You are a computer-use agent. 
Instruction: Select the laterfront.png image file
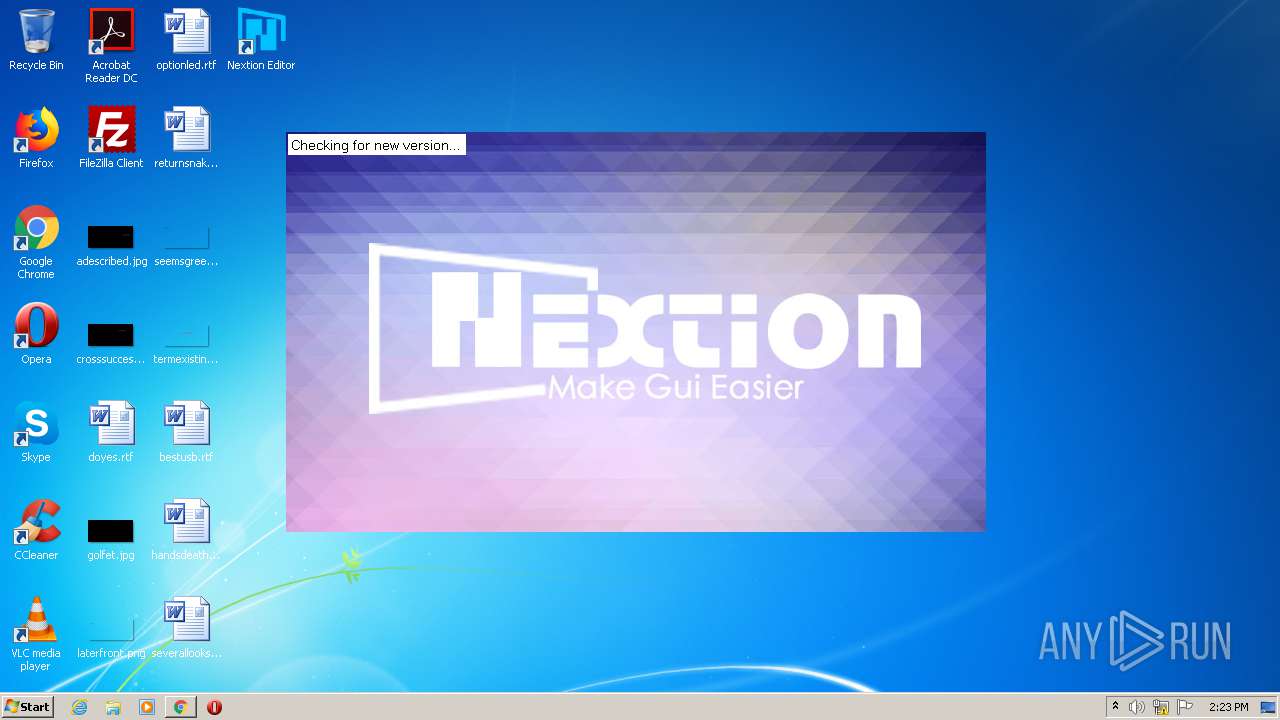pyautogui.click(x=111, y=637)
